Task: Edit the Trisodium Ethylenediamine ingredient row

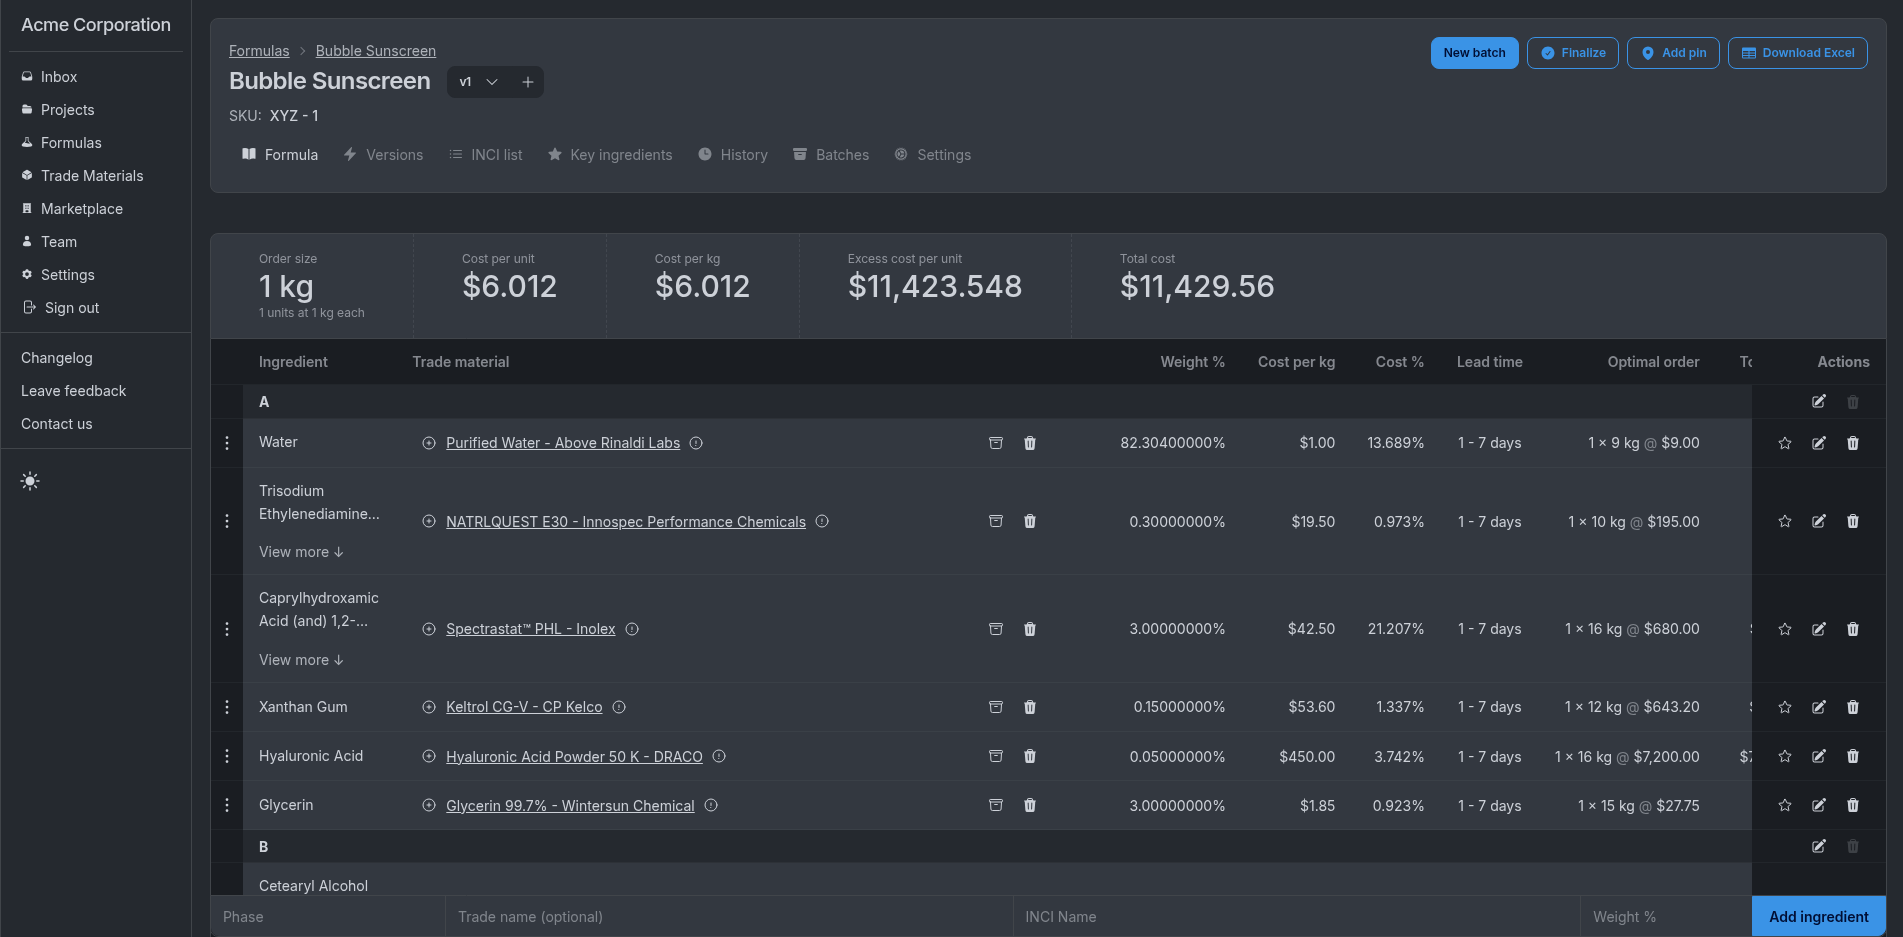Action: [1819, 521]
